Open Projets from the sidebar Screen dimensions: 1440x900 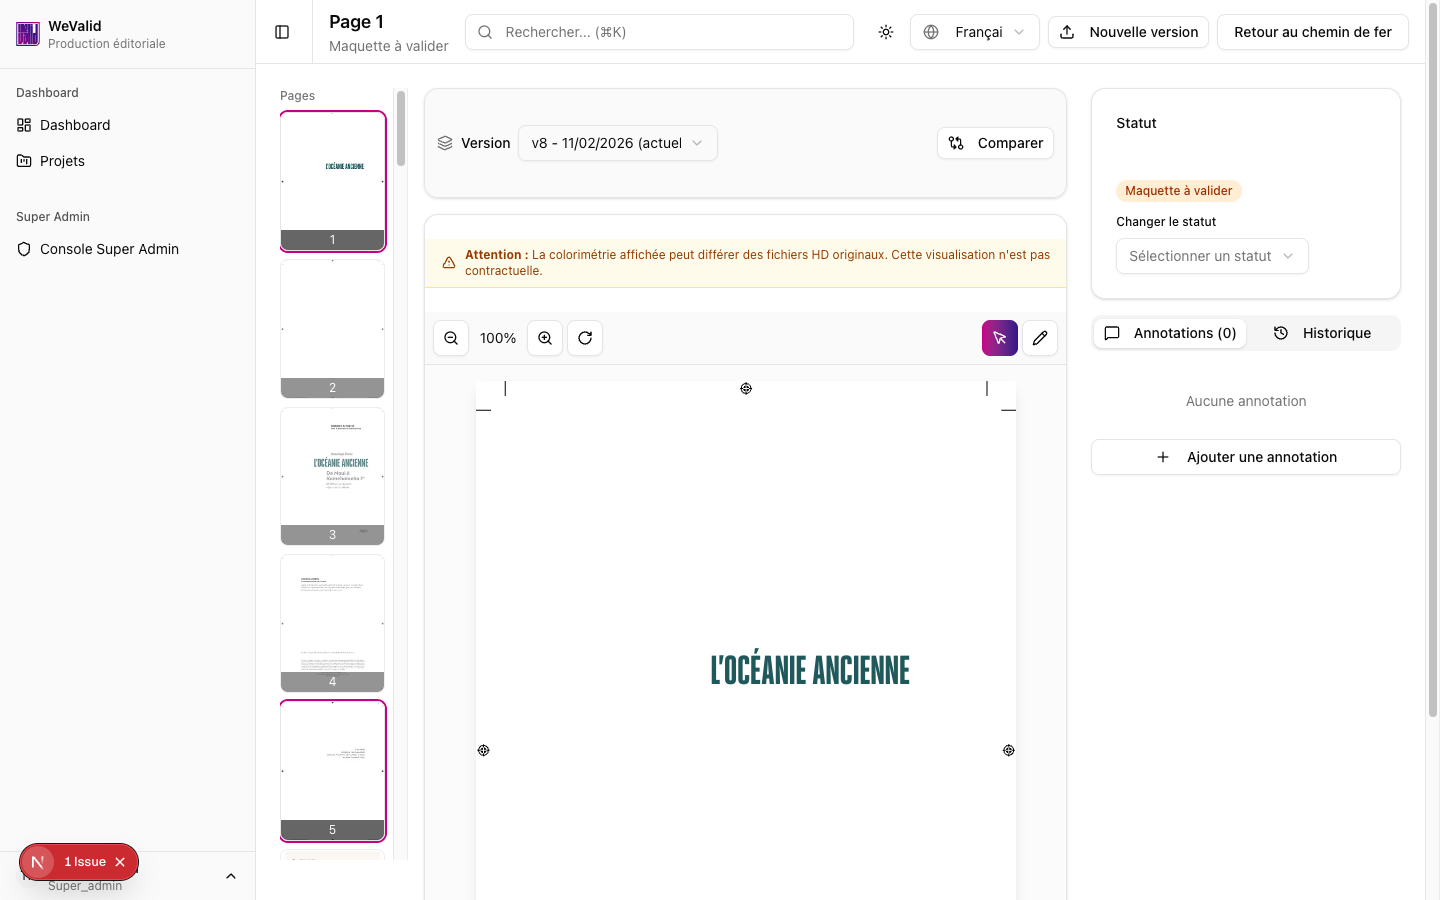coord(62,160)
